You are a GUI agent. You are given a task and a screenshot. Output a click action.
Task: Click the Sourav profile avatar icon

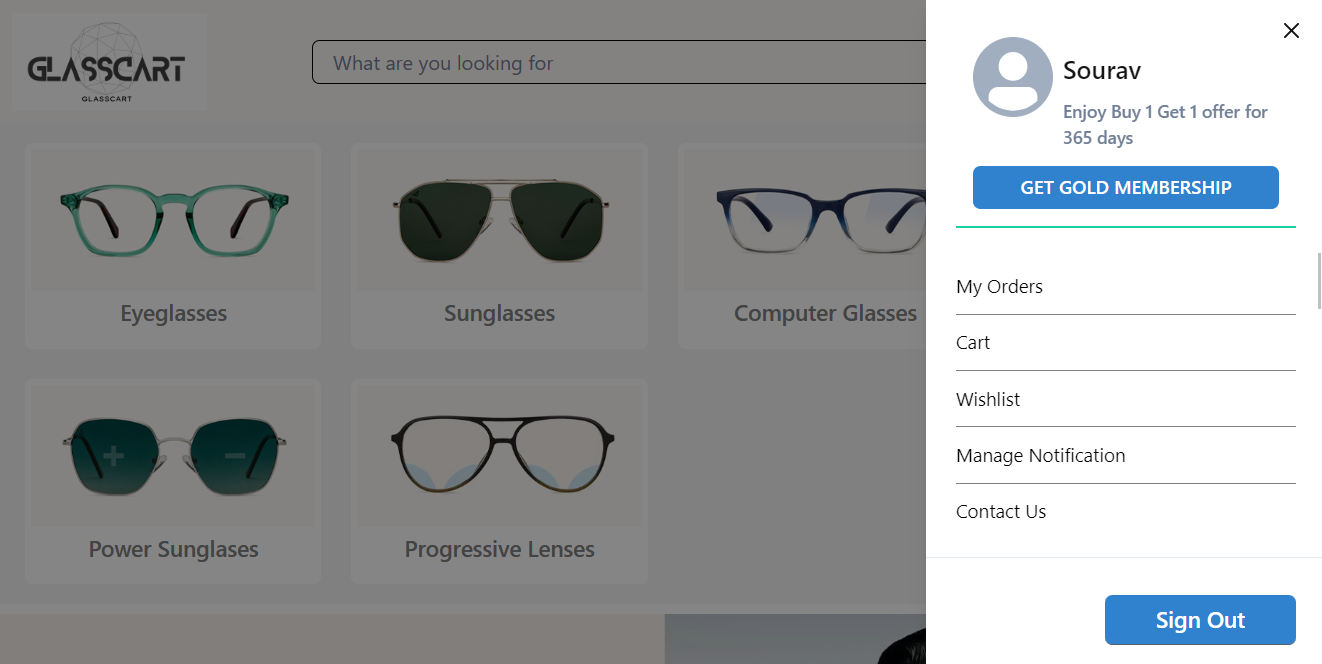tap(1012, 77)
